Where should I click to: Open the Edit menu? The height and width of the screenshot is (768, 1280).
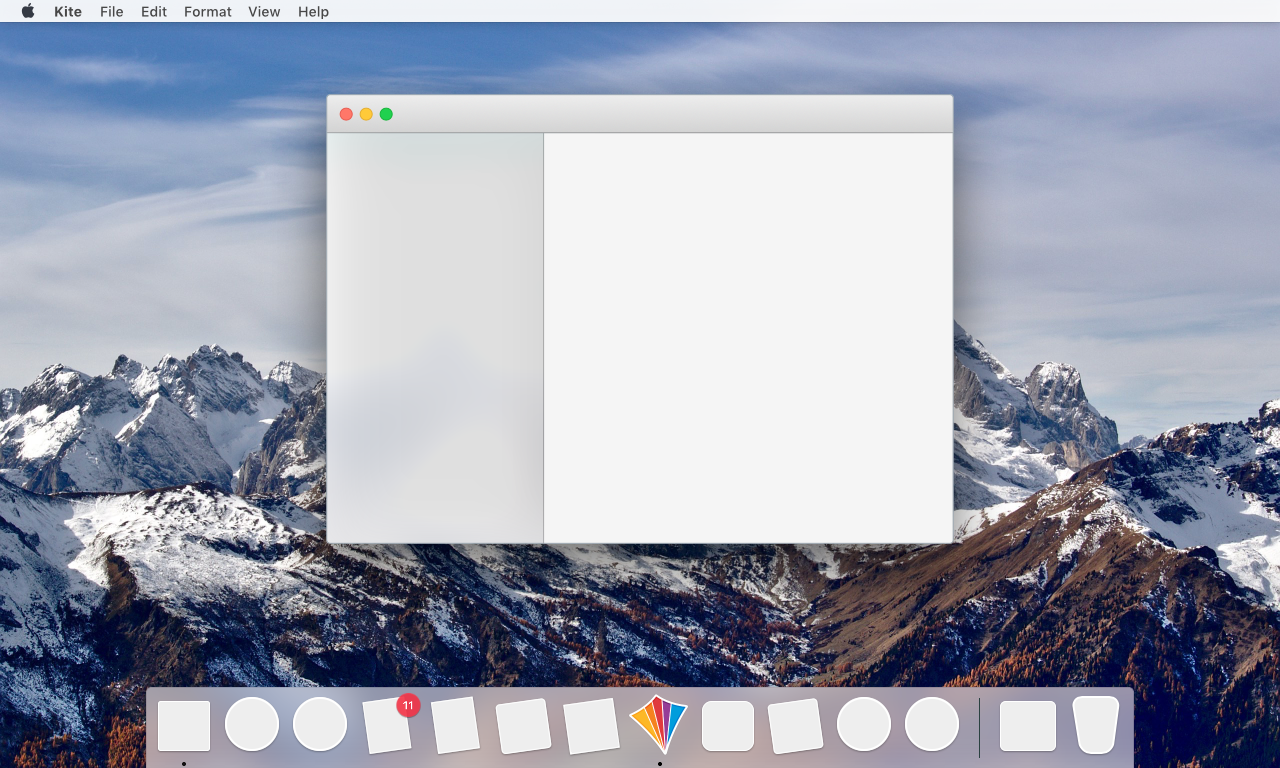pyautogui.click(x=154, y=11)
